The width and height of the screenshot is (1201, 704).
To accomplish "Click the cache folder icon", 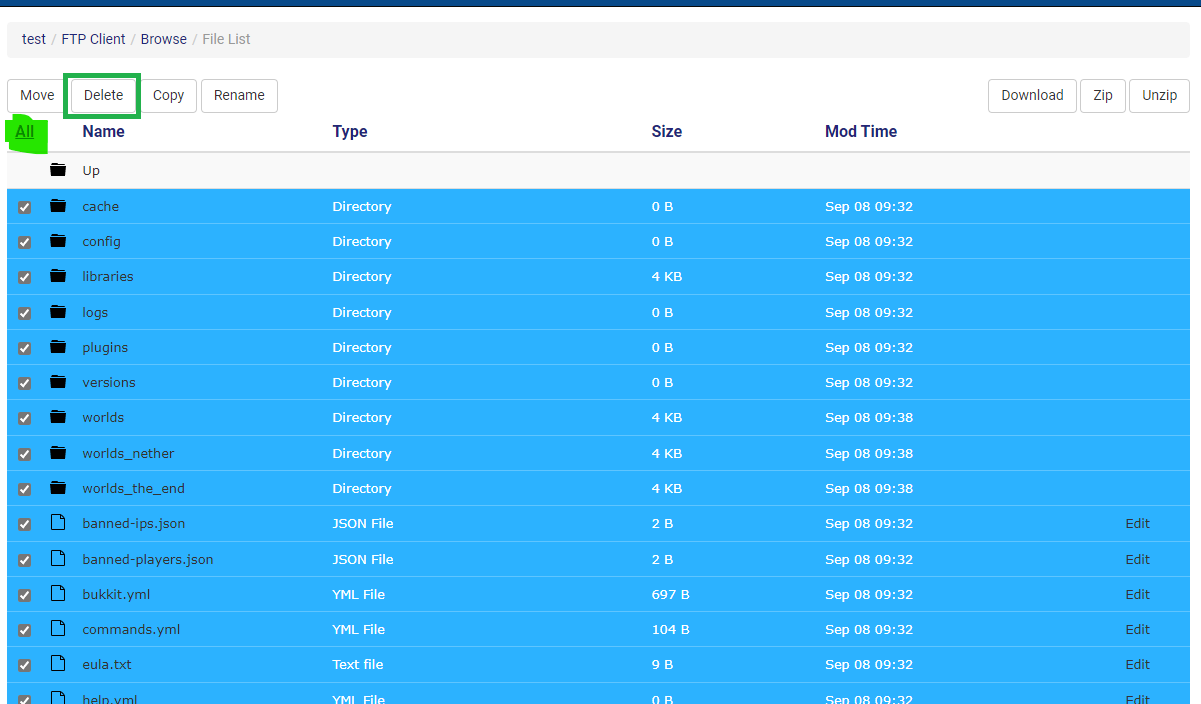I will click(x=58, y=206).
